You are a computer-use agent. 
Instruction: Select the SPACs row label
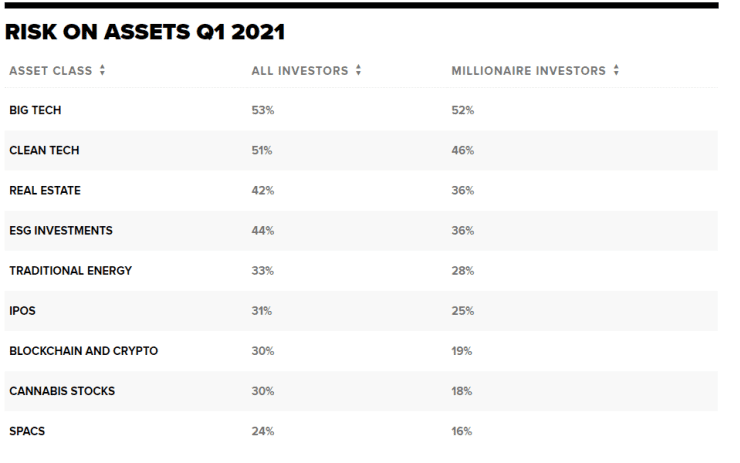point(27,431)
